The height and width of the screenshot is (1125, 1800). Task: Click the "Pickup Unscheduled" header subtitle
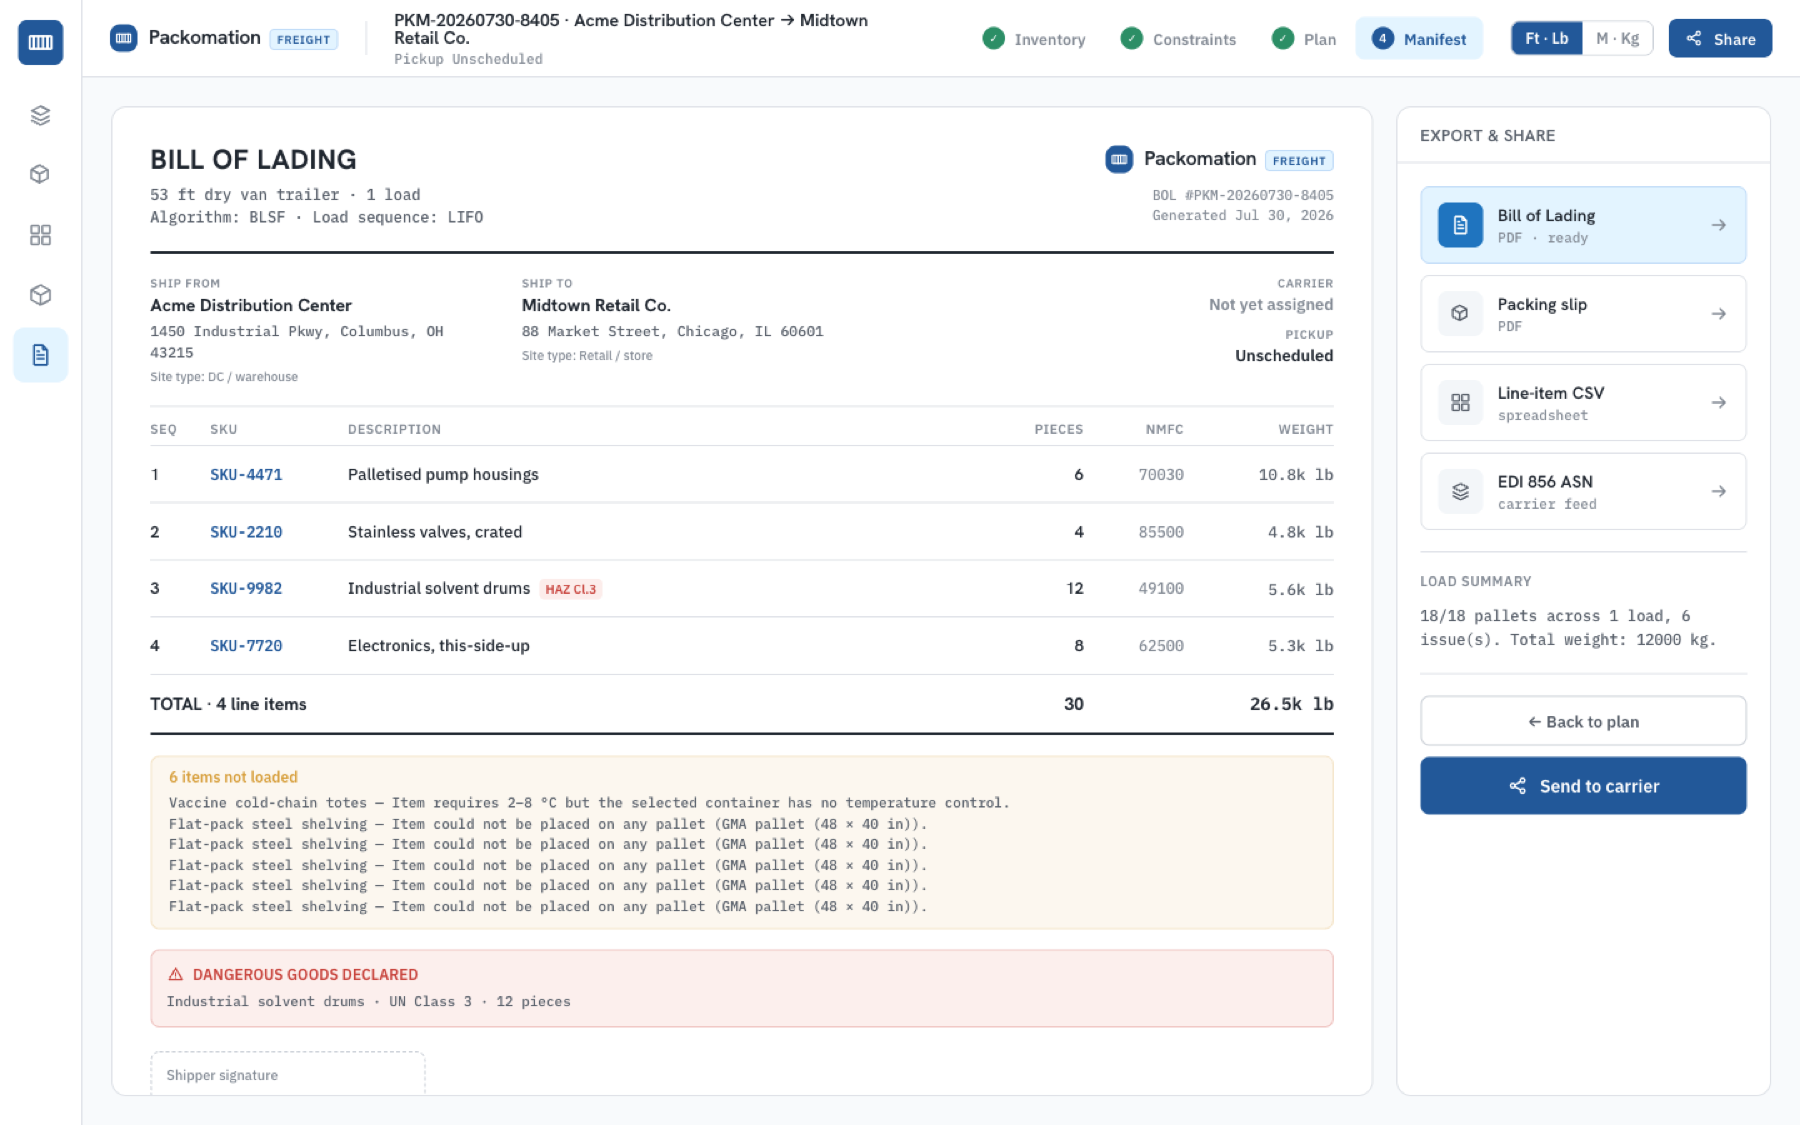coord(468,59)
